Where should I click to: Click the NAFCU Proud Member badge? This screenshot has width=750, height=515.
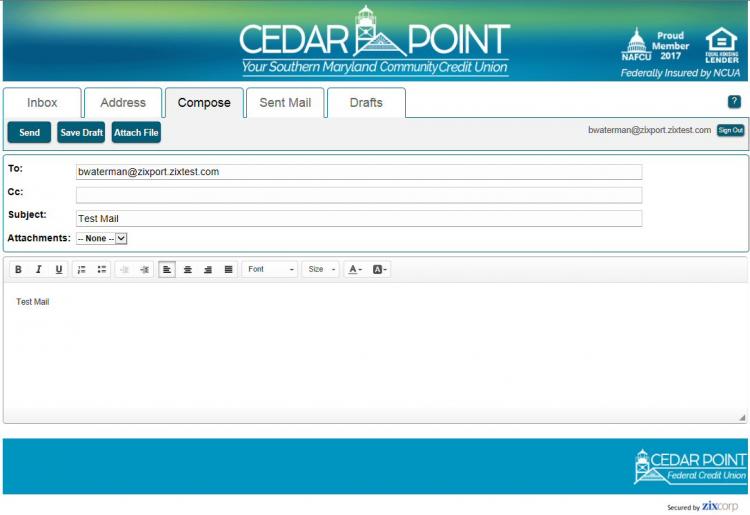click(655, 45)
